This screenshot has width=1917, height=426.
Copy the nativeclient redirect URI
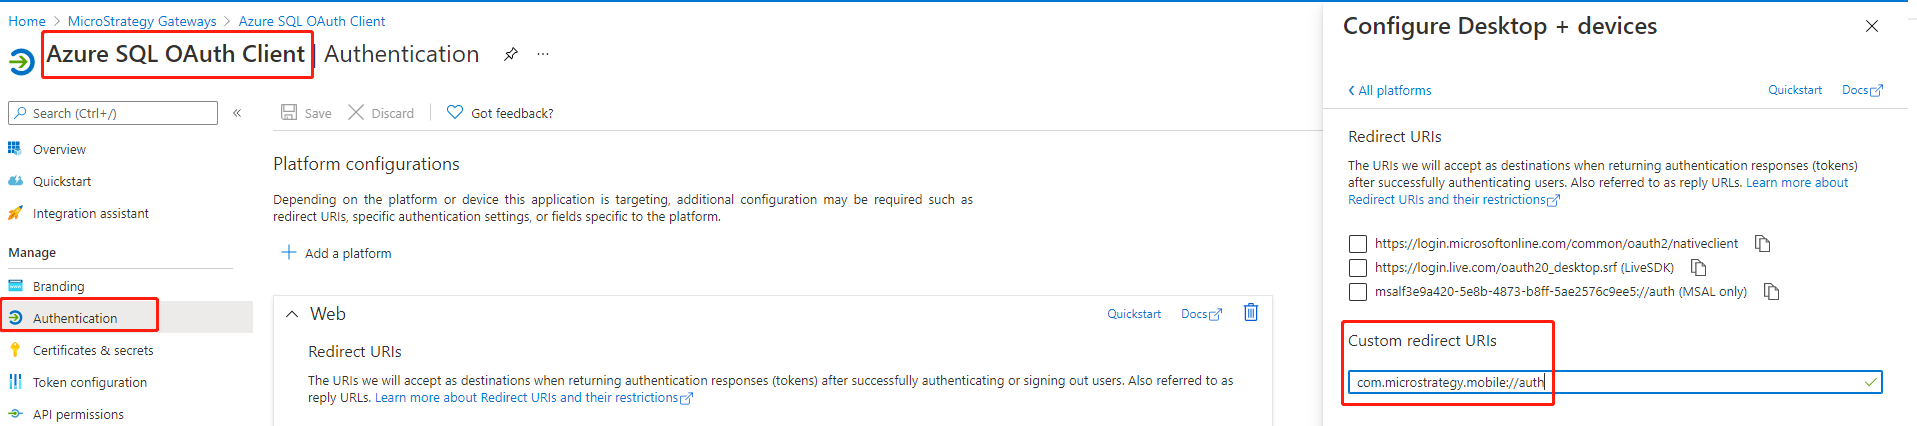(x=1763, y=244)
